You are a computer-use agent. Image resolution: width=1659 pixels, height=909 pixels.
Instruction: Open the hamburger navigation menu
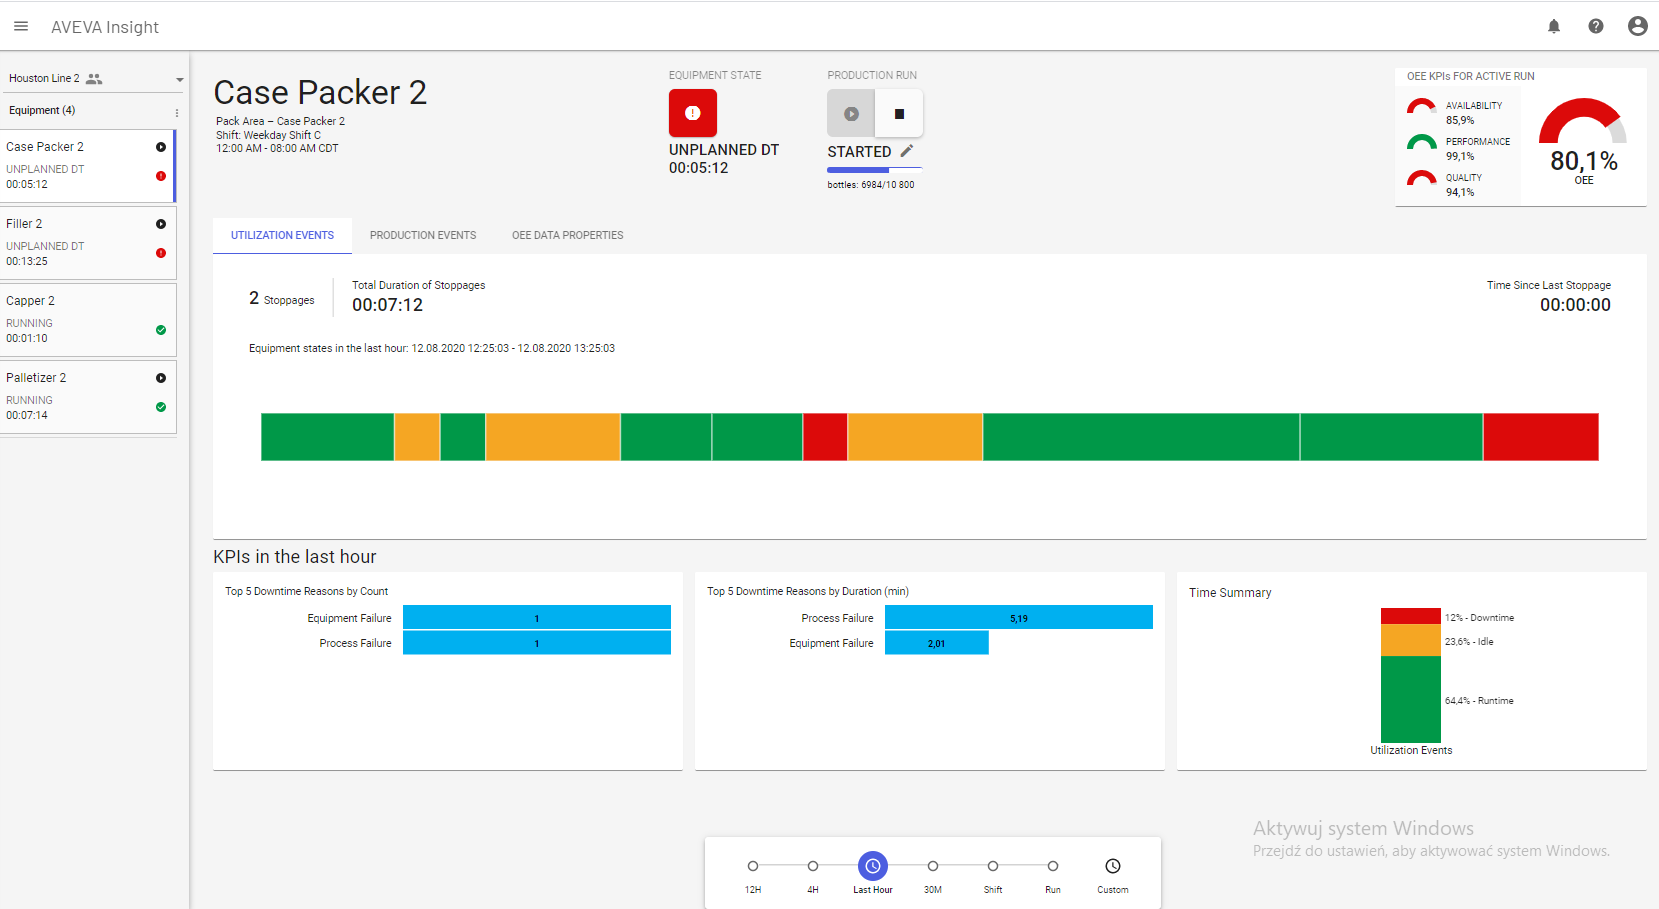(x=21, y=26)
